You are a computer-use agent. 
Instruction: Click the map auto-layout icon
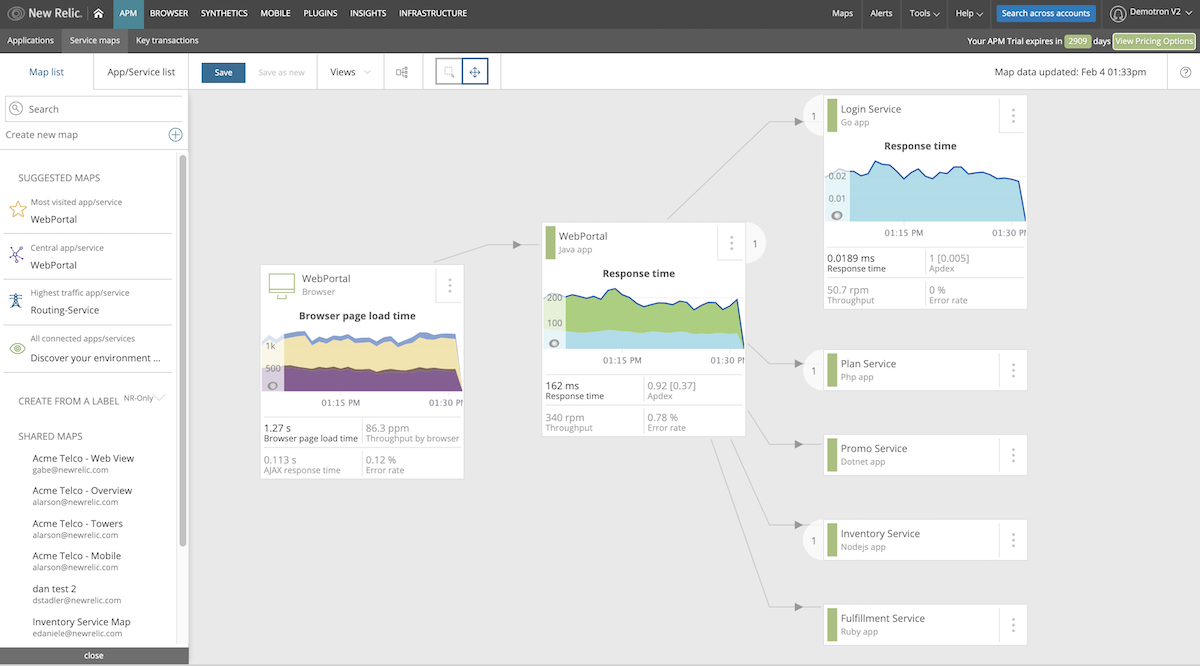click(402, 72)
